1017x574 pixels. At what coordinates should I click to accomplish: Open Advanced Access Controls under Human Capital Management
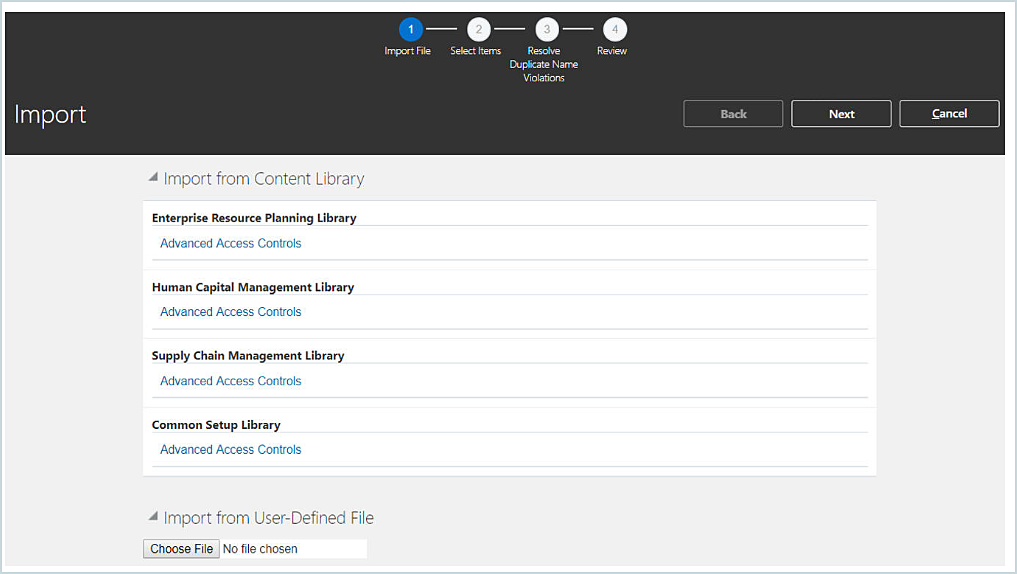point(230,312)
